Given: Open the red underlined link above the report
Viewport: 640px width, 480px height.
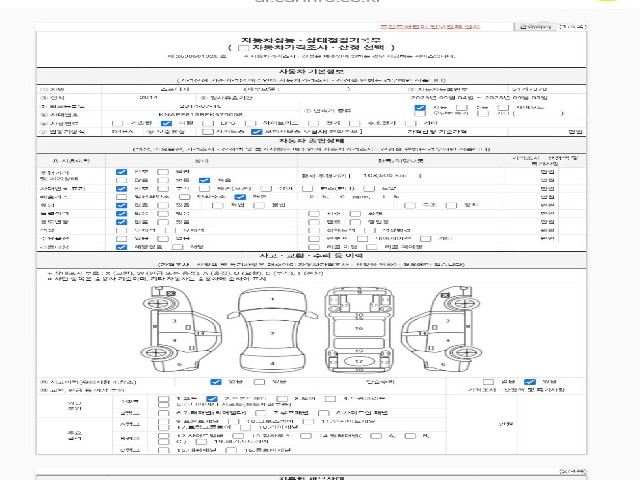Looking at the screenshot, I should coord(430,27).
